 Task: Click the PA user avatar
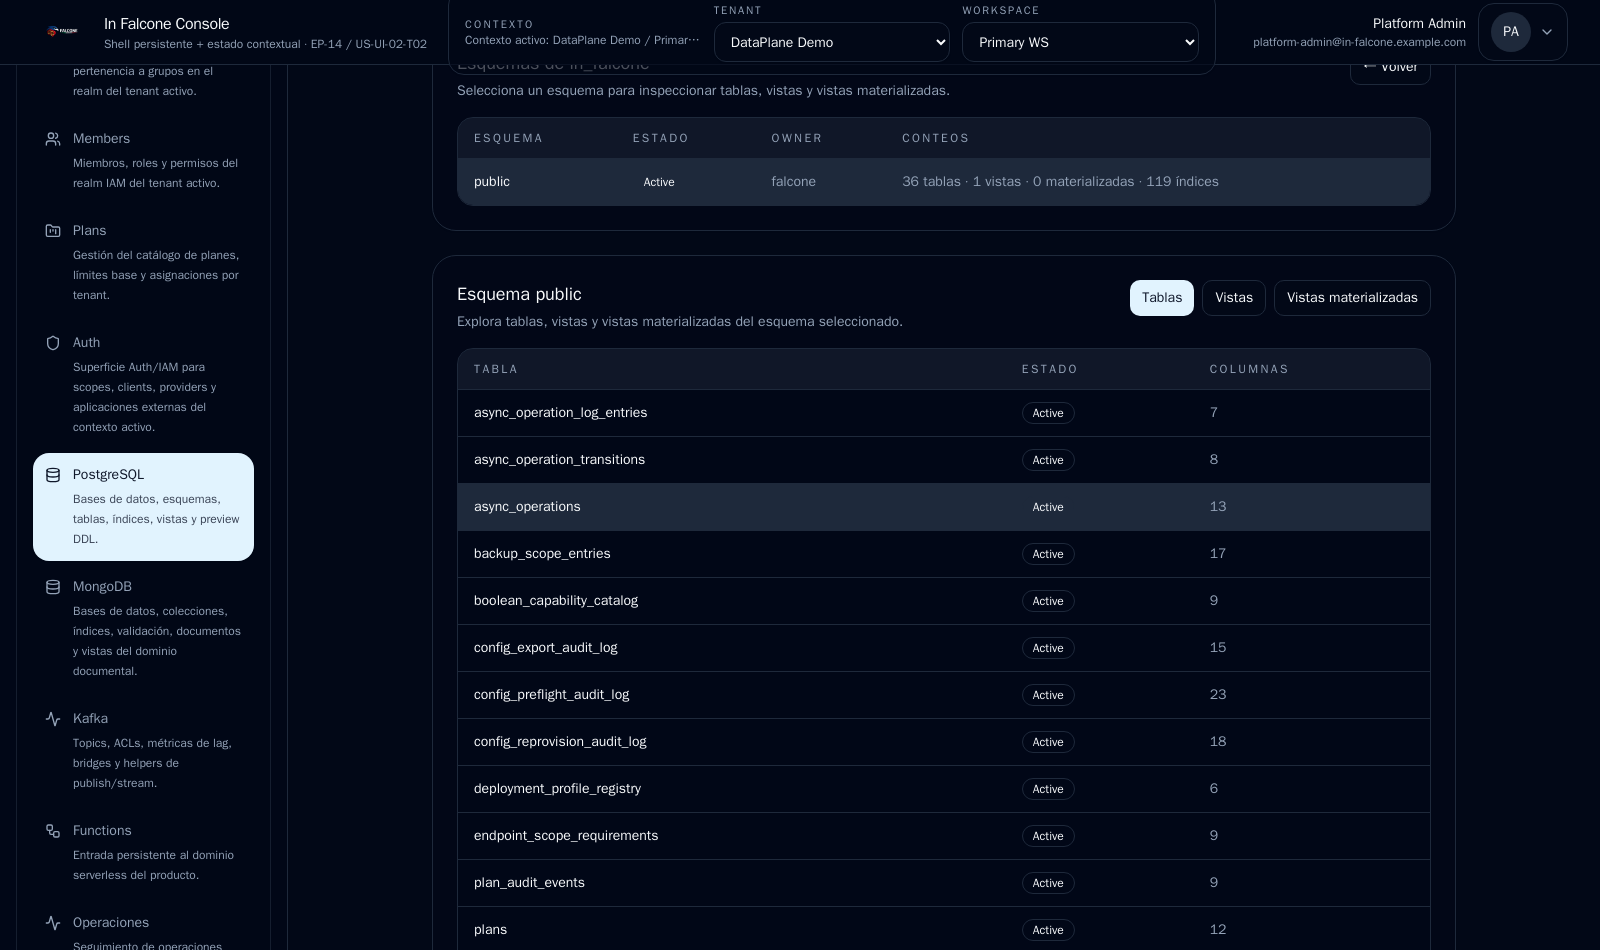[1511, 32]
